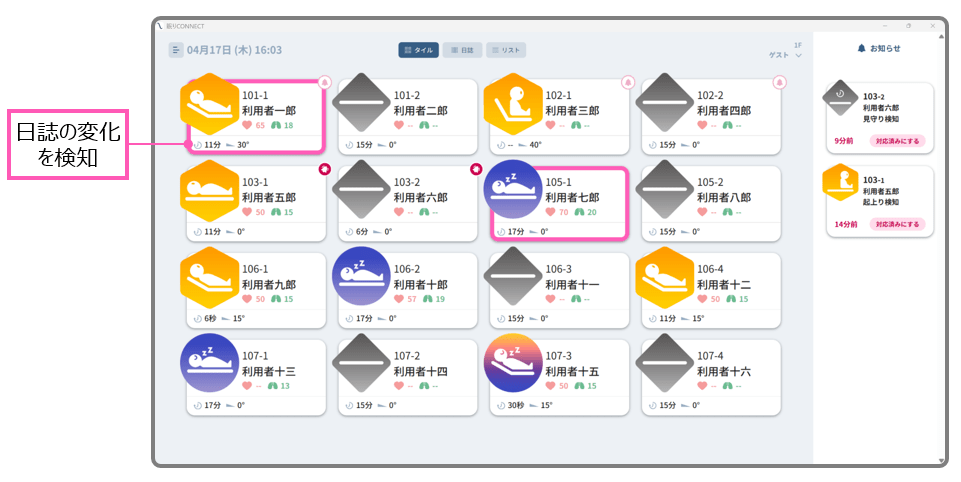Click the bell badge on tile 102-2

coord(780,82)
